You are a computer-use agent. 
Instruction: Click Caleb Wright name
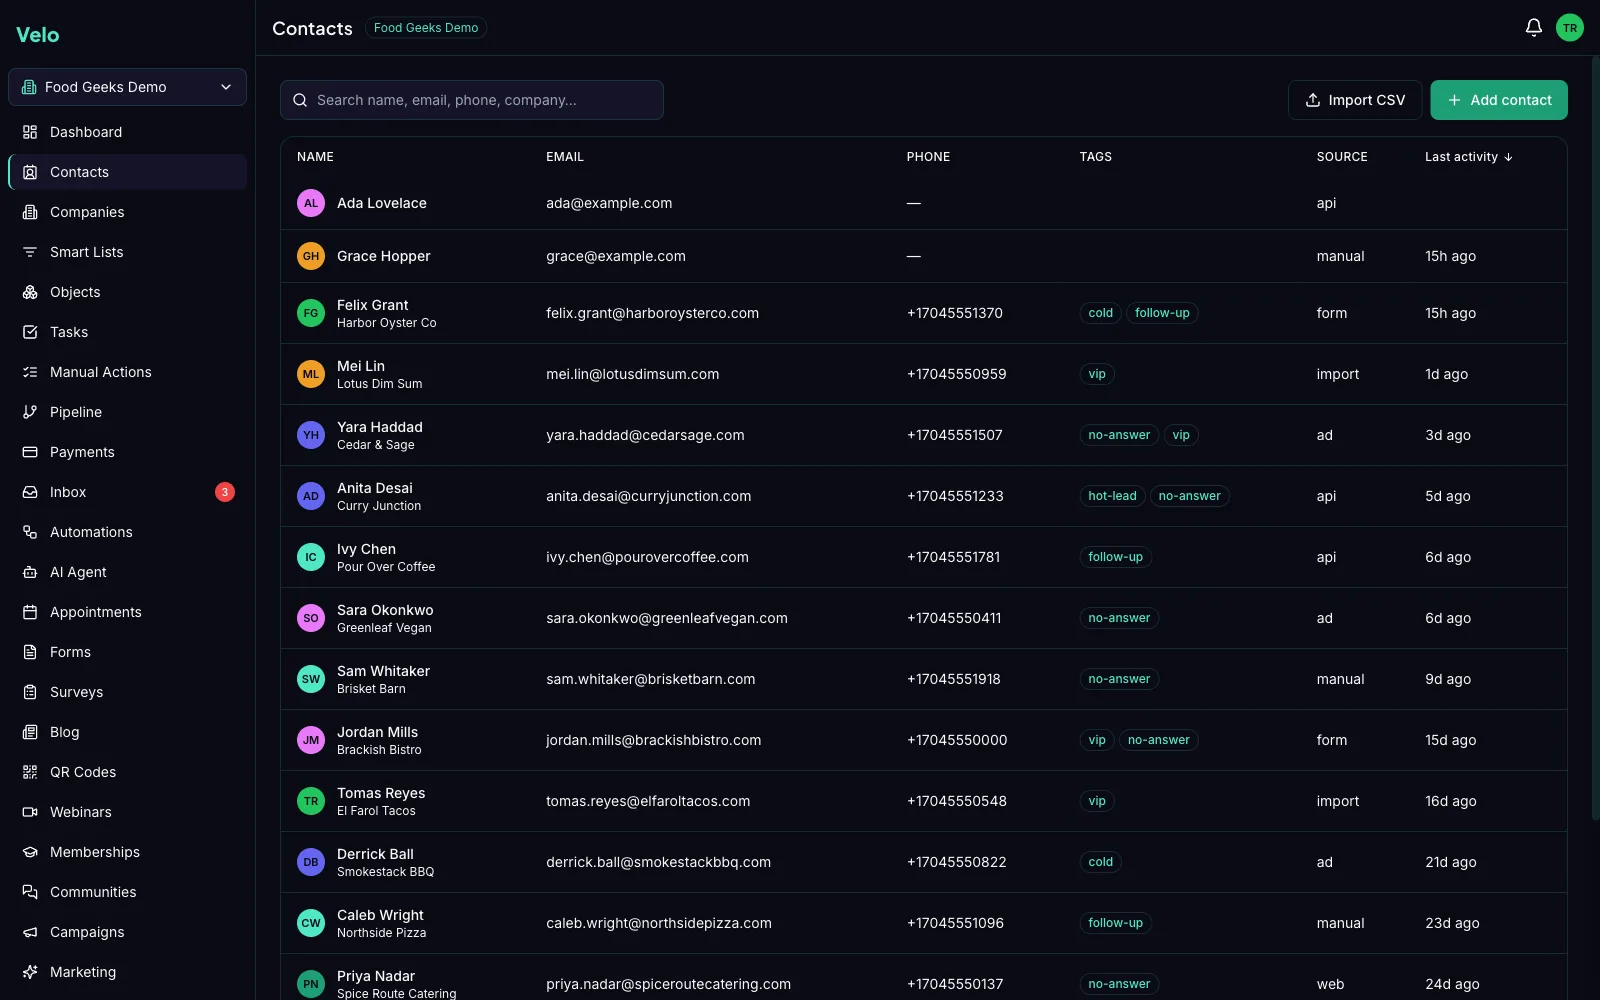[x=380, y=915]
